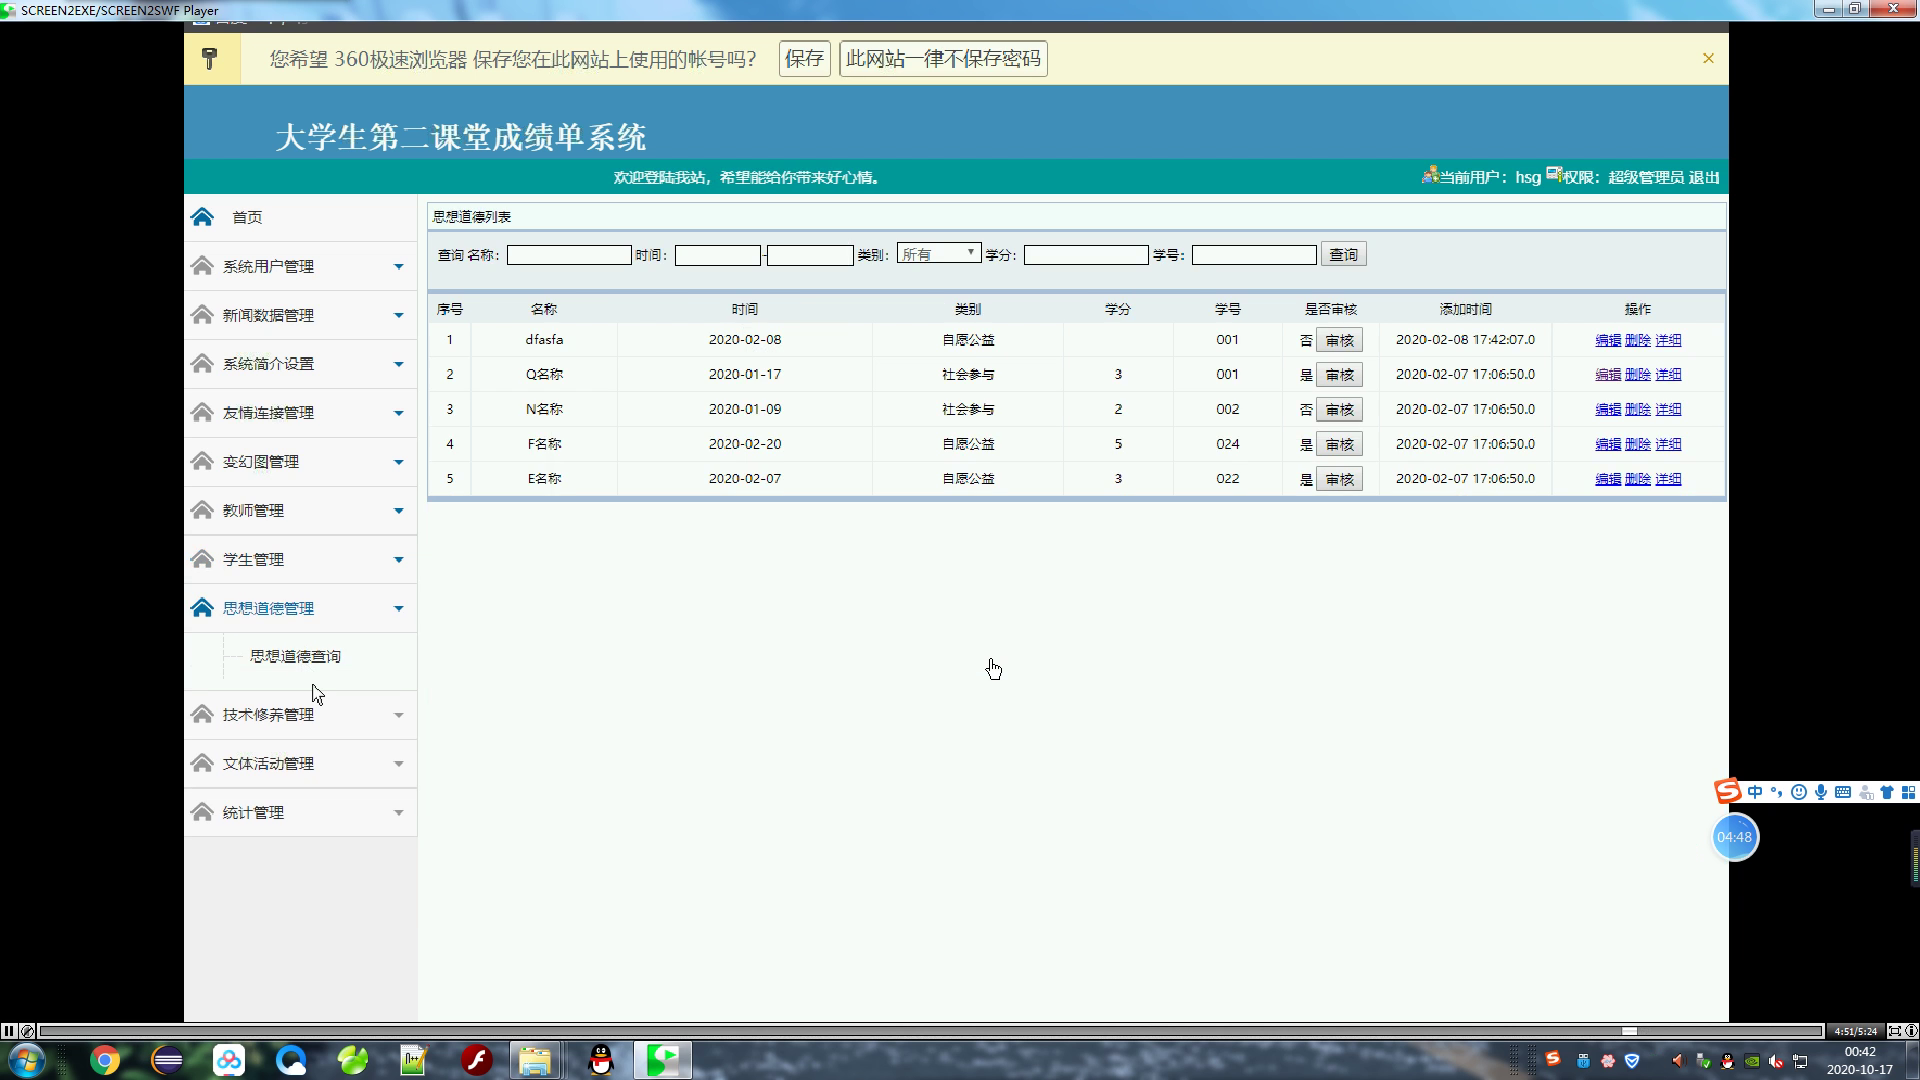The width and height of the screenshot is (1920, 1080).
Task: Click the 名称 search input field
Action: [x=569, y=255]
